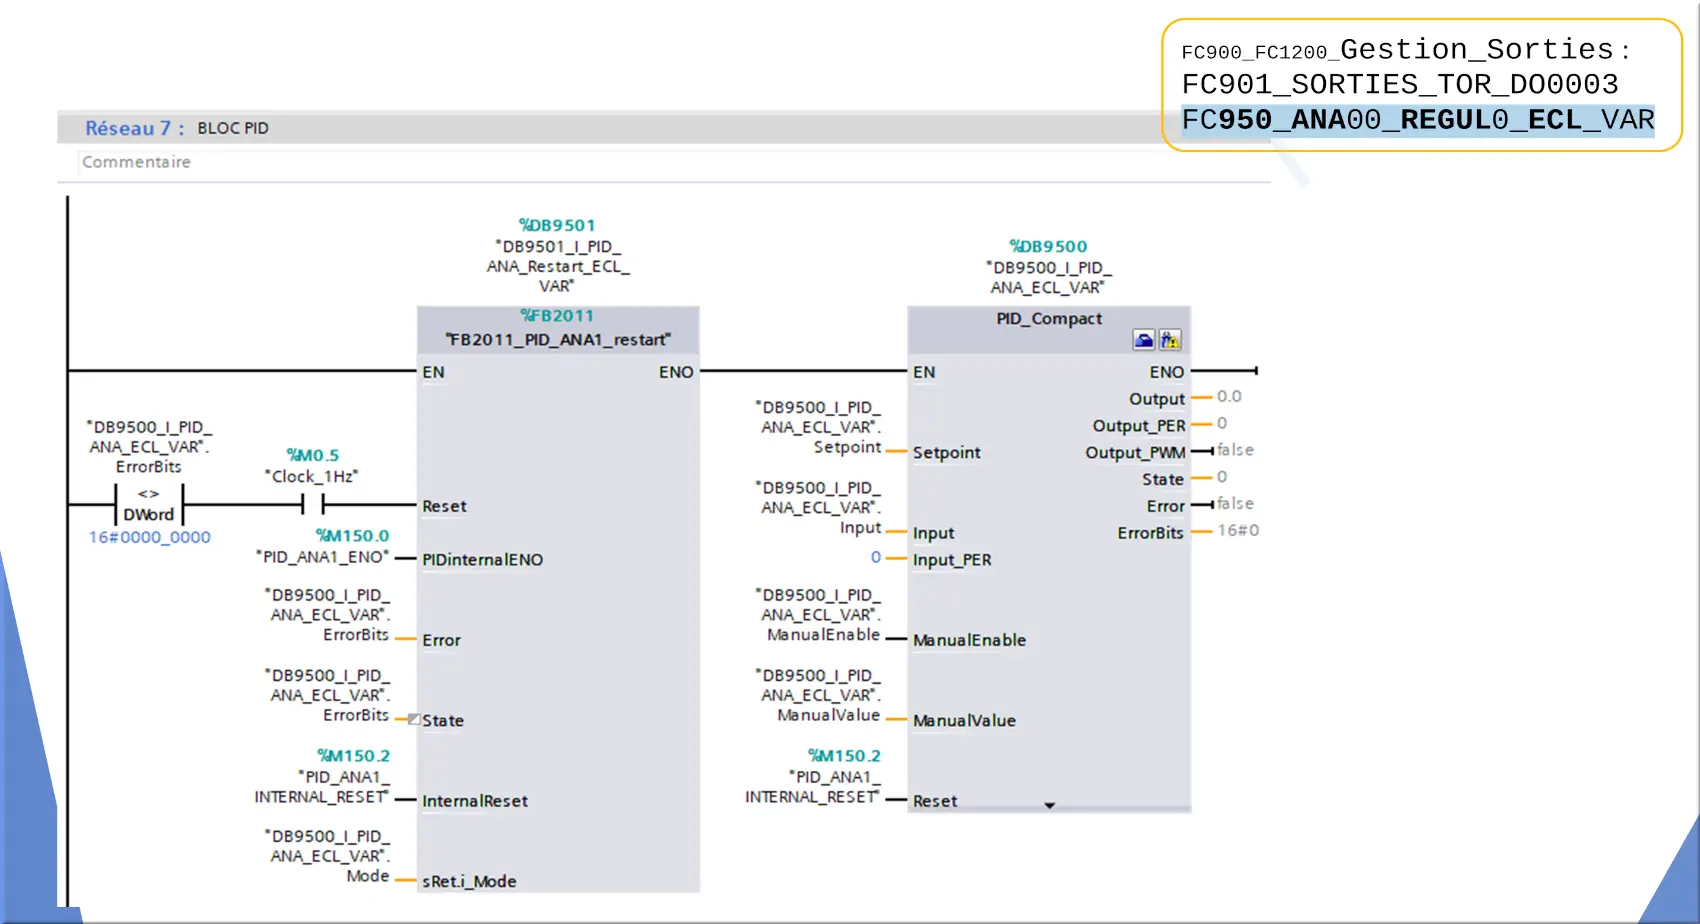
Task: Click the sRet.i_Mode pin
Action: click(x=469, y=881)
